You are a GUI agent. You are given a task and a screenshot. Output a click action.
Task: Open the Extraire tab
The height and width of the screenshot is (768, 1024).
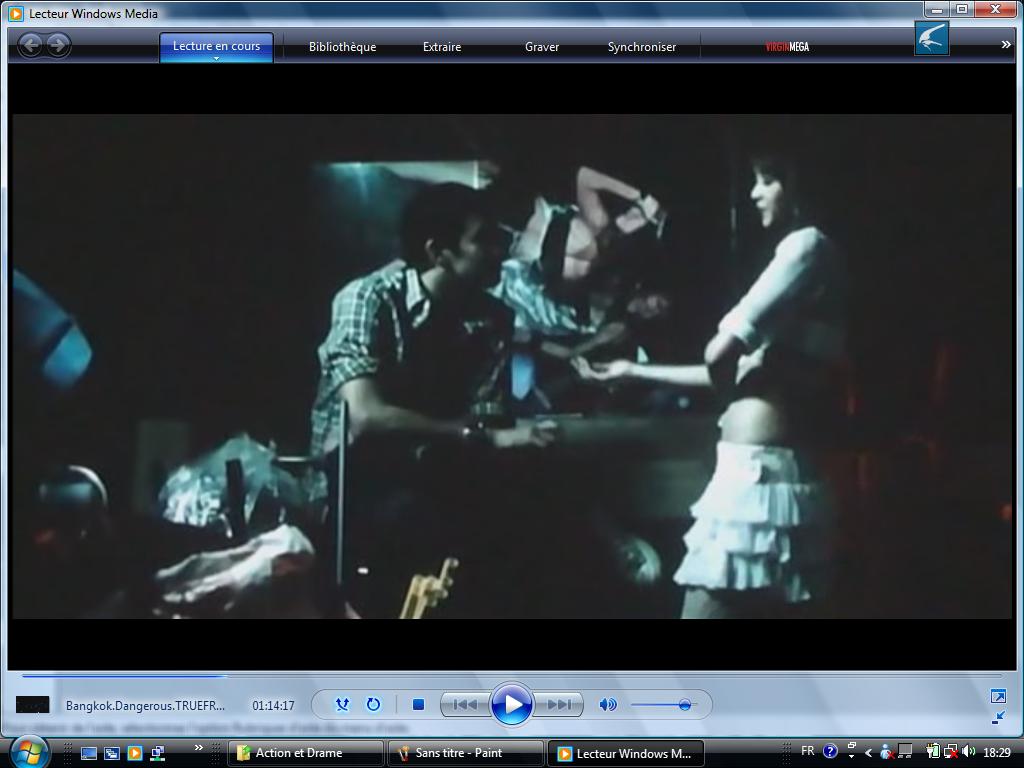click(x=442, y=47)
